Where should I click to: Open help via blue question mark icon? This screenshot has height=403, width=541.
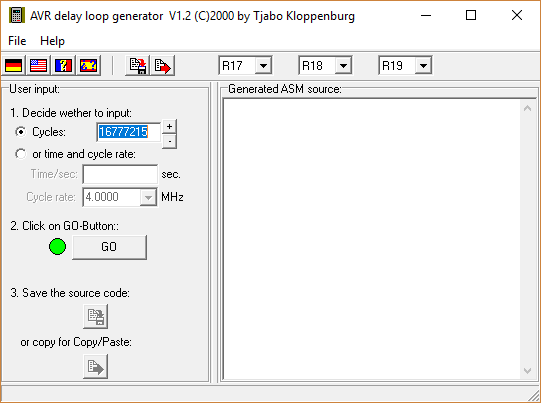click(63, 65)
